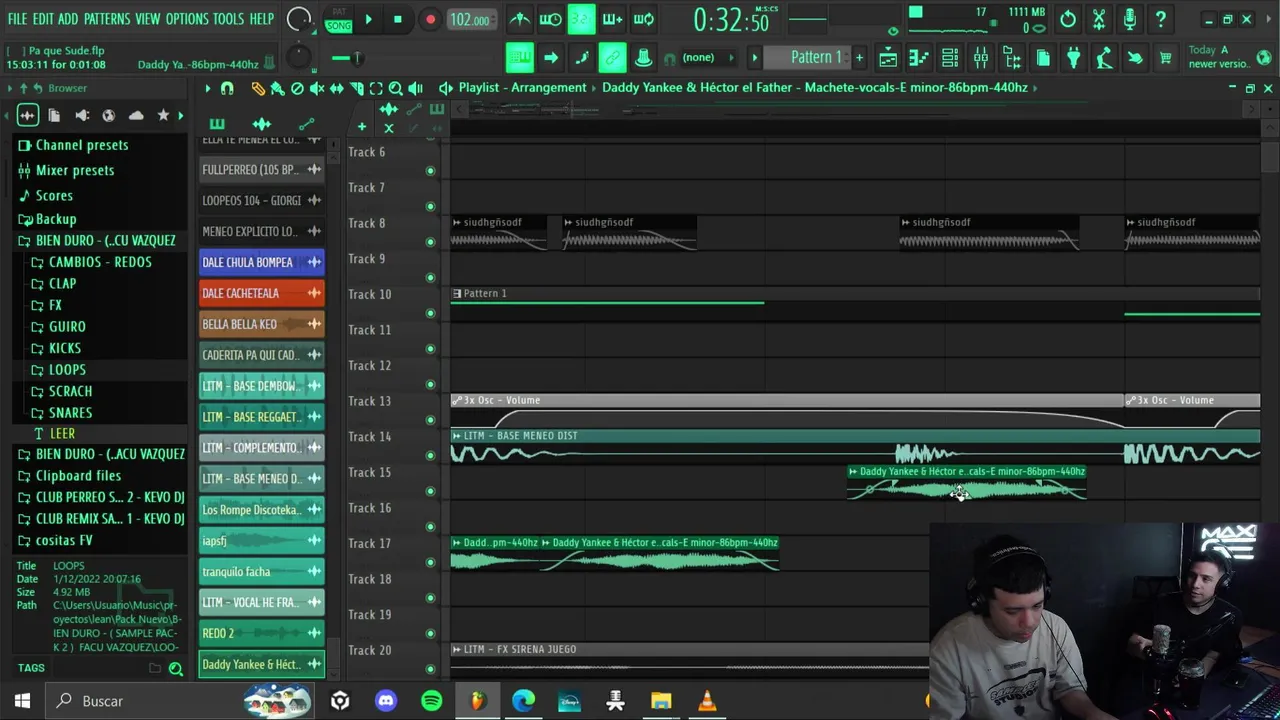Image resolution: width=1280 pixels, height=720 pixels.
Task: Open the OPTIONS menu
Action: point(187,19)
